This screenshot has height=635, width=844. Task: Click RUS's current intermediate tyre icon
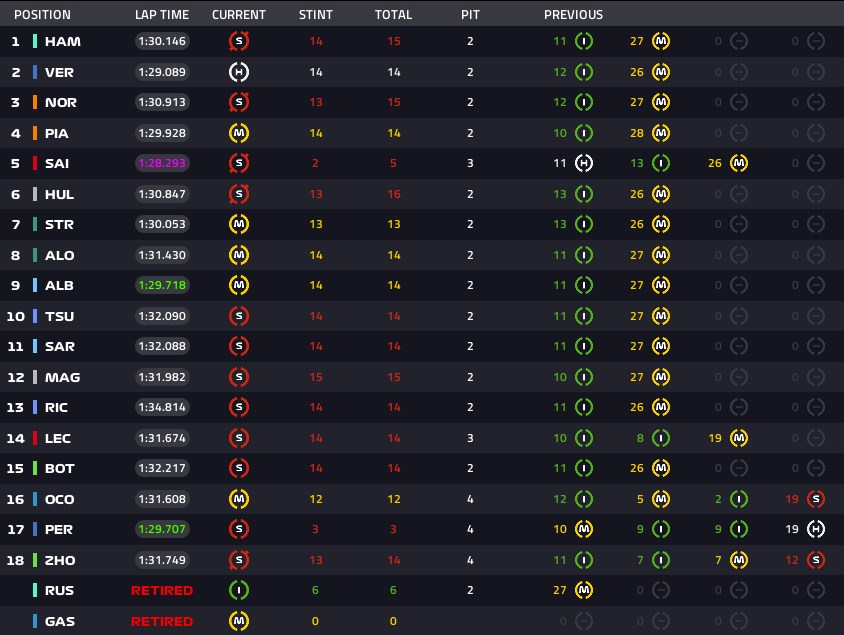pyautogui.click(x=238, y=590)
